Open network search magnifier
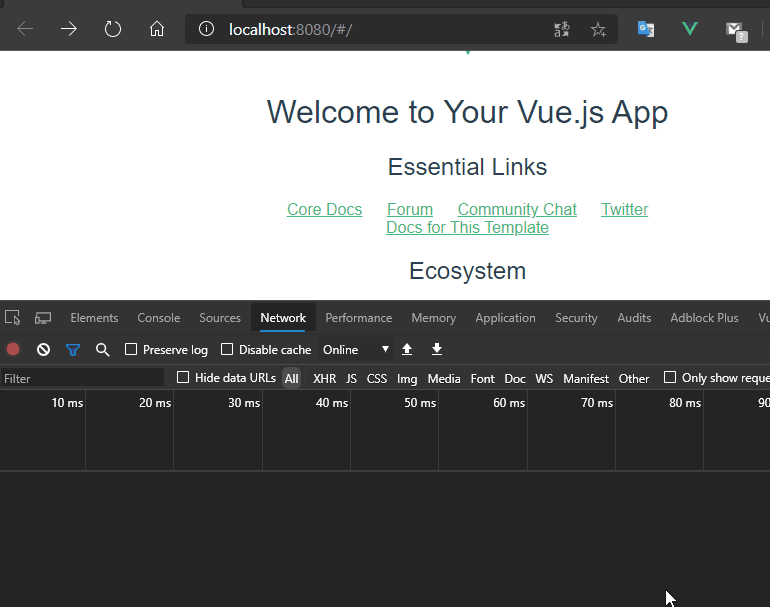This screenshot has height=607, width=770. click(x=102, y=350)
